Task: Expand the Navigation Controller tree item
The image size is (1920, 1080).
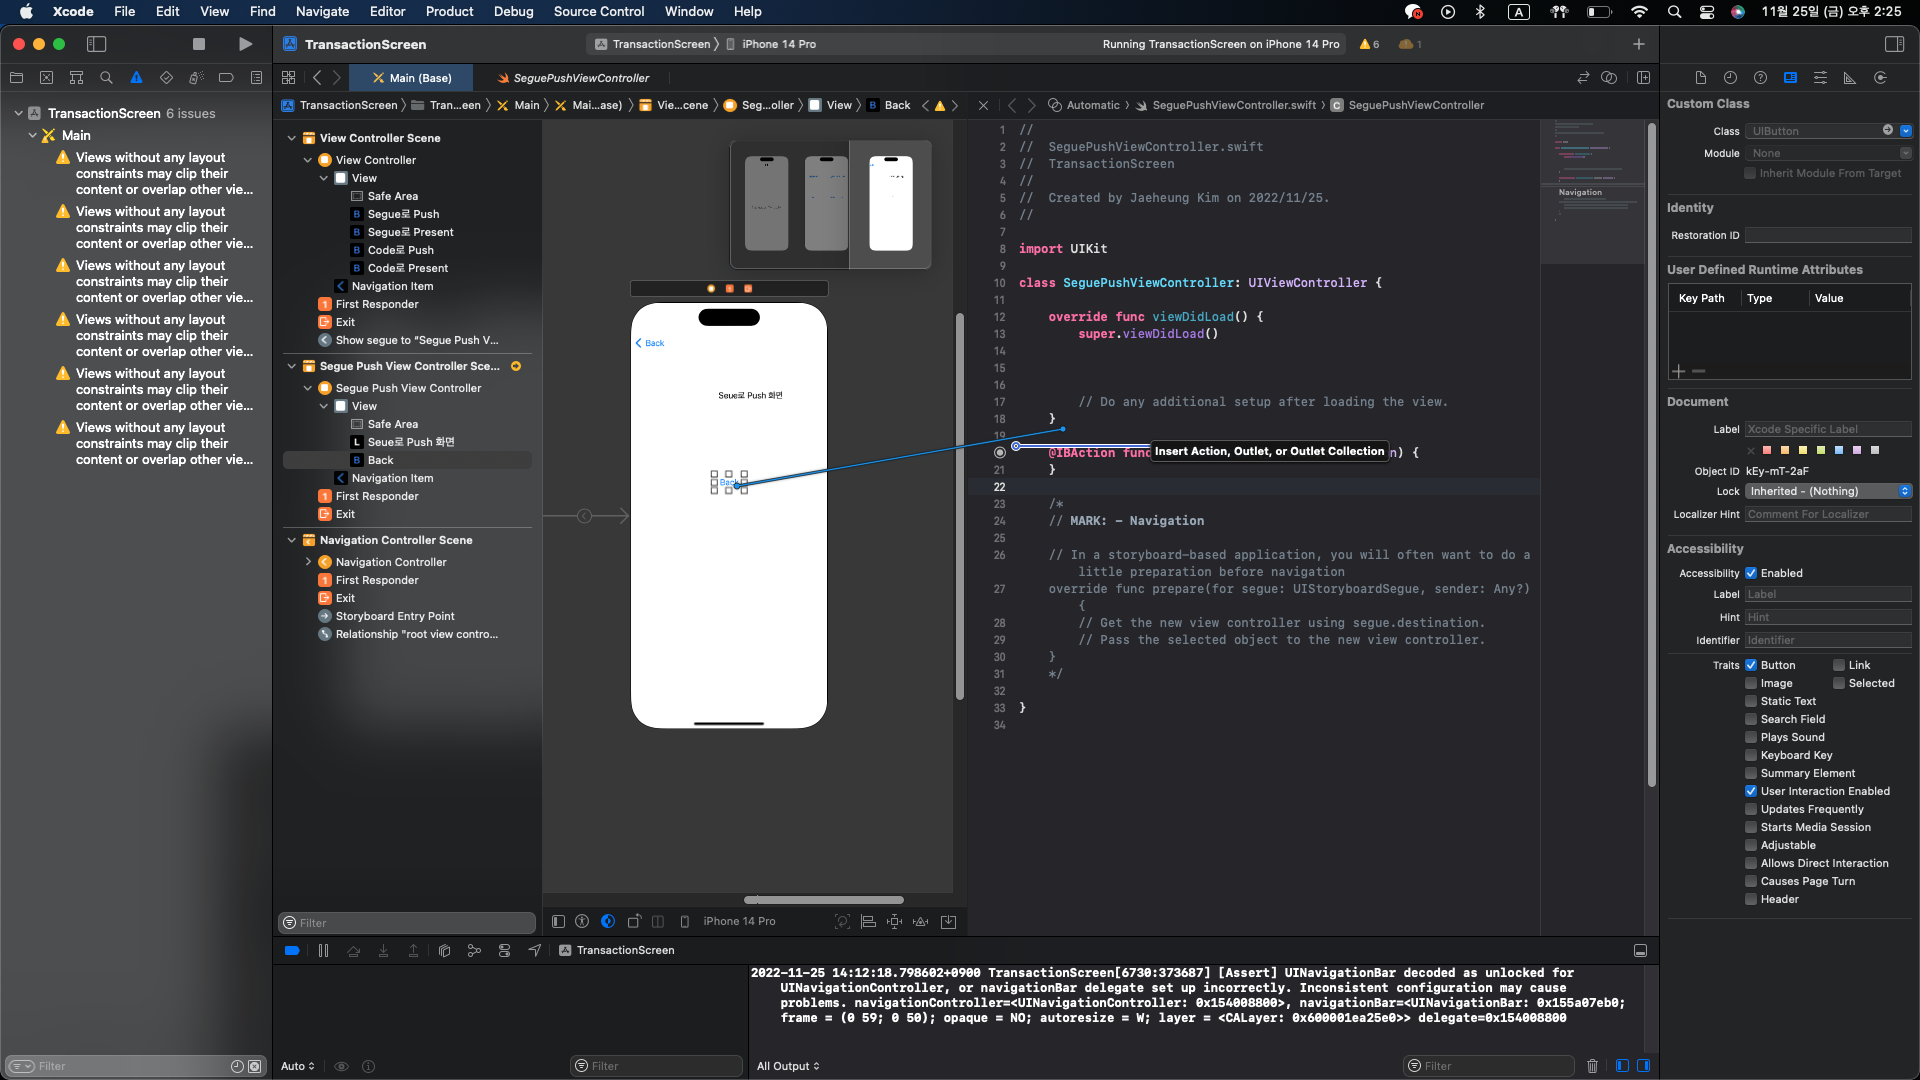Action: [308, 562]
